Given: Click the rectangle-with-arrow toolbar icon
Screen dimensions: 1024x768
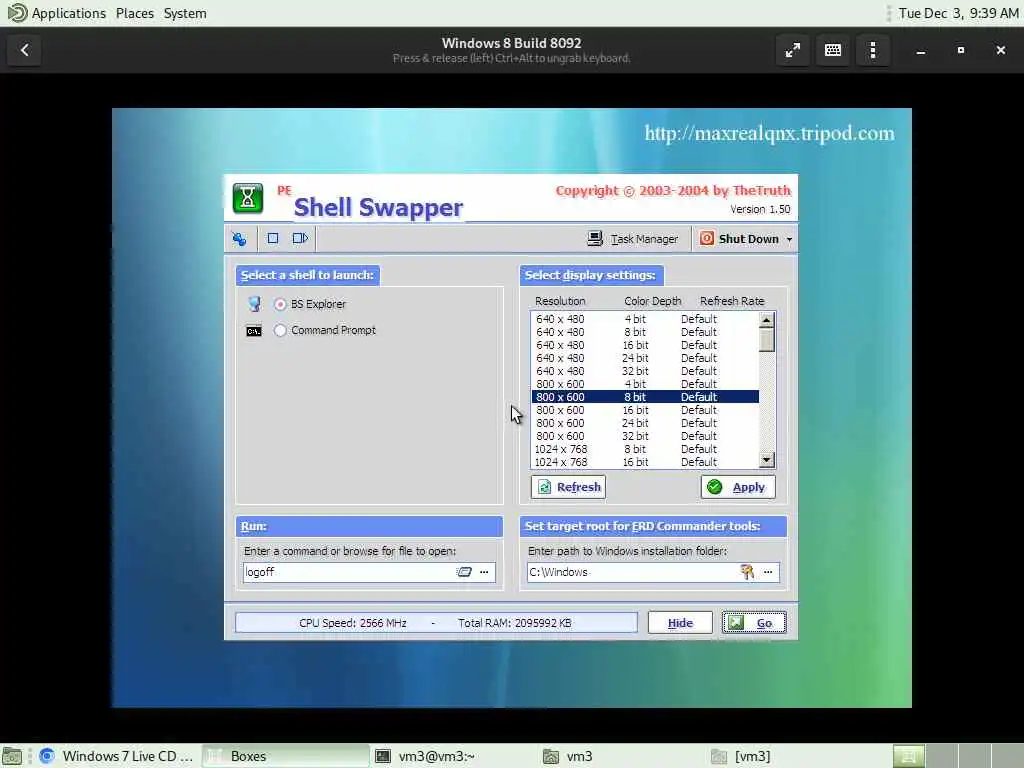Looking at the screenshot, I should (x=300, y=238).
